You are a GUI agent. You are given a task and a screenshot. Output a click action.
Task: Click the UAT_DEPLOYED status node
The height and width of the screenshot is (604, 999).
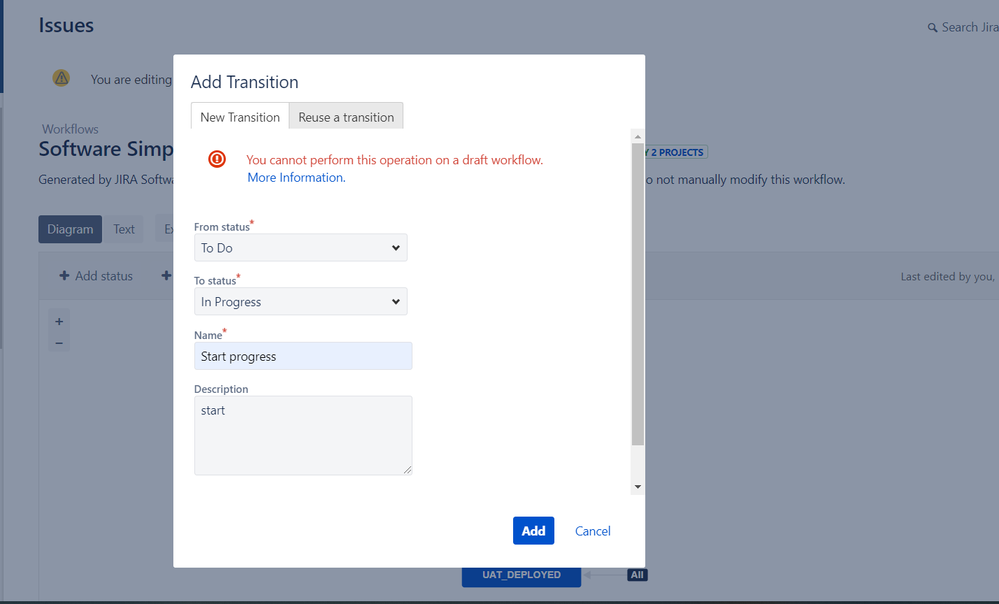click(x=521, y=575)
